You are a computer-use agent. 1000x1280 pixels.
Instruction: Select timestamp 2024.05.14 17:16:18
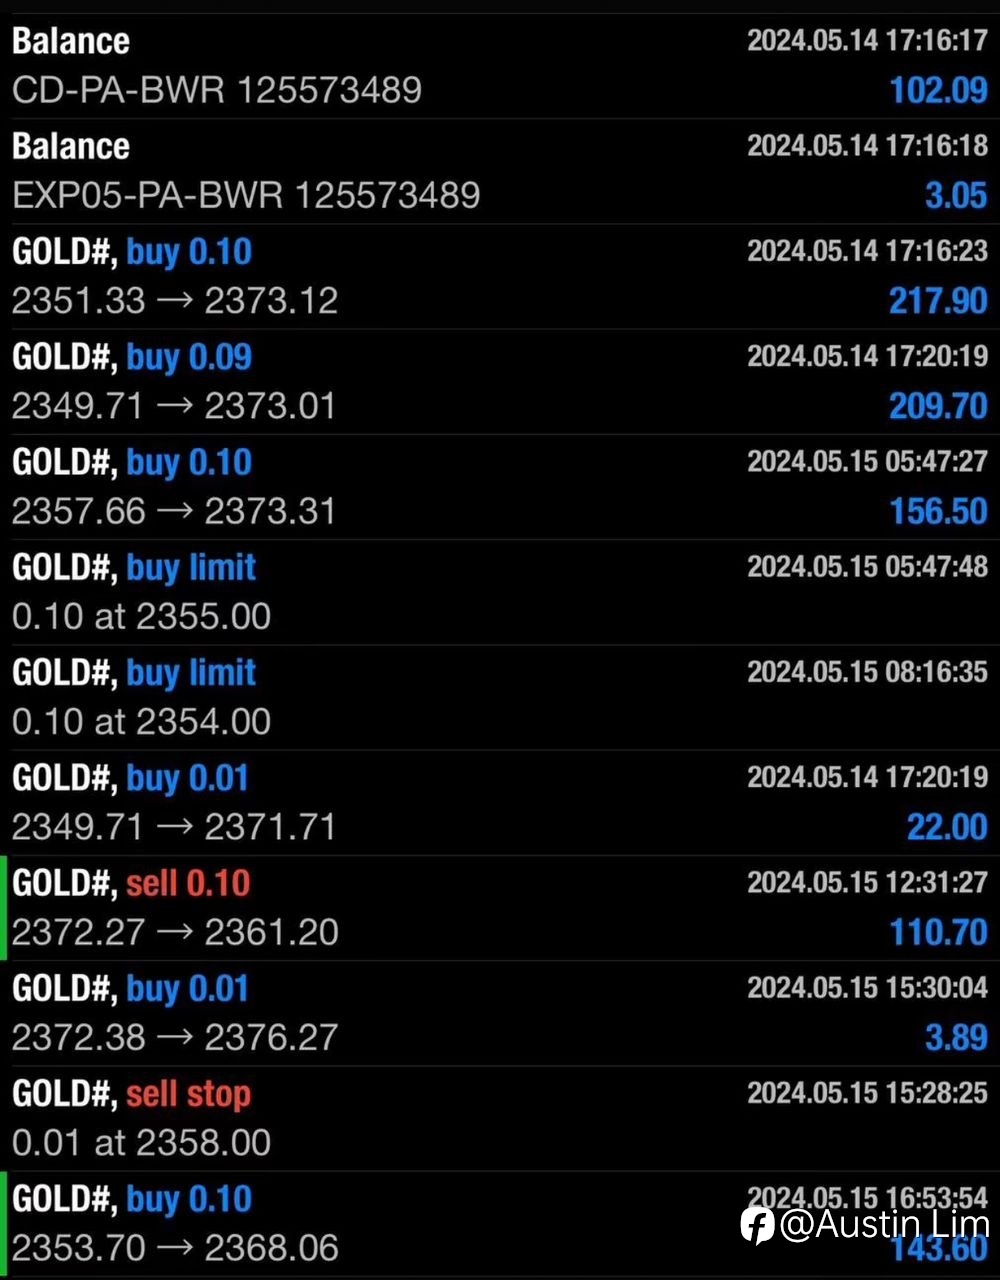(867, 145)
